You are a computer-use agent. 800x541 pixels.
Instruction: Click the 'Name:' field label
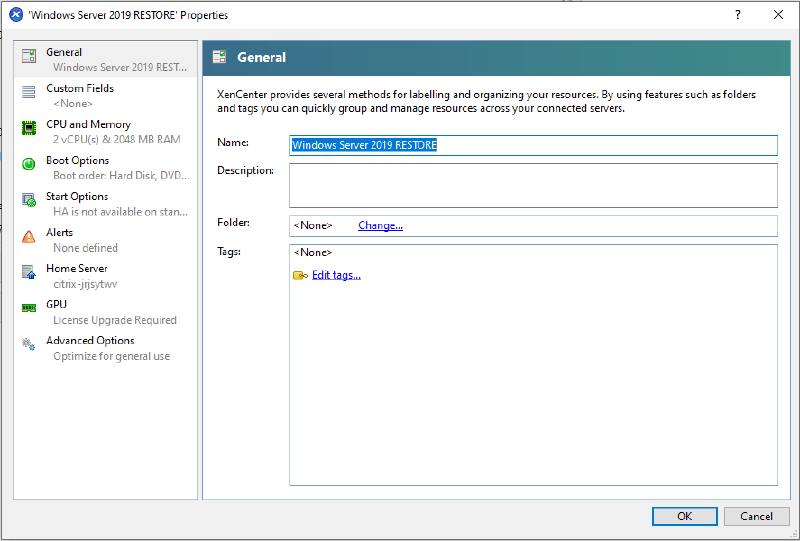(x=233, y=142)
